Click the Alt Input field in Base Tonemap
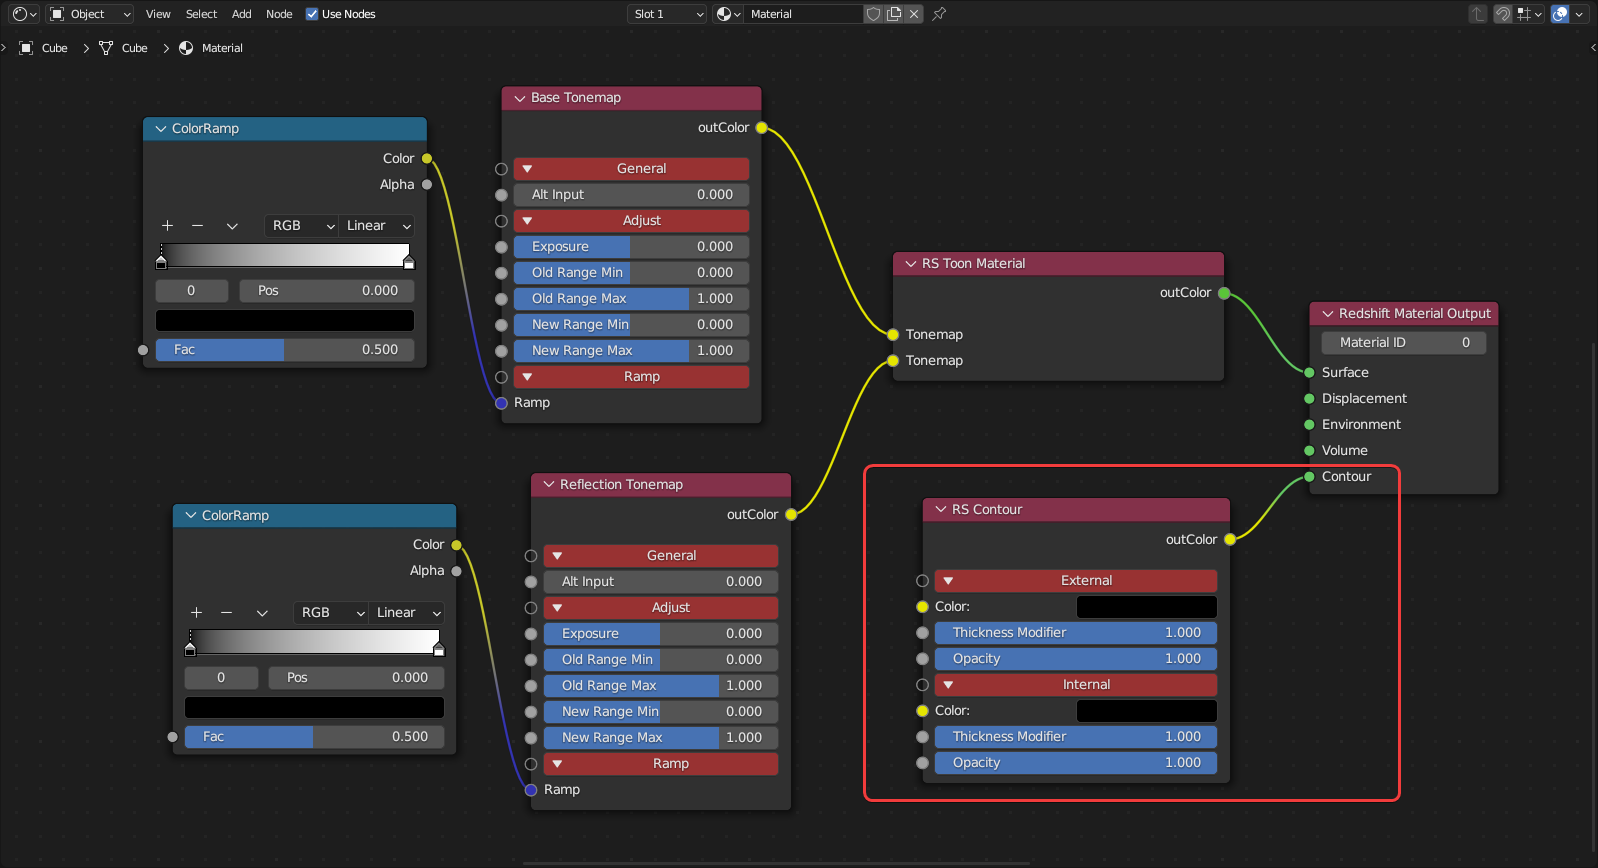The image size is (1598, 868). [631, 195]
